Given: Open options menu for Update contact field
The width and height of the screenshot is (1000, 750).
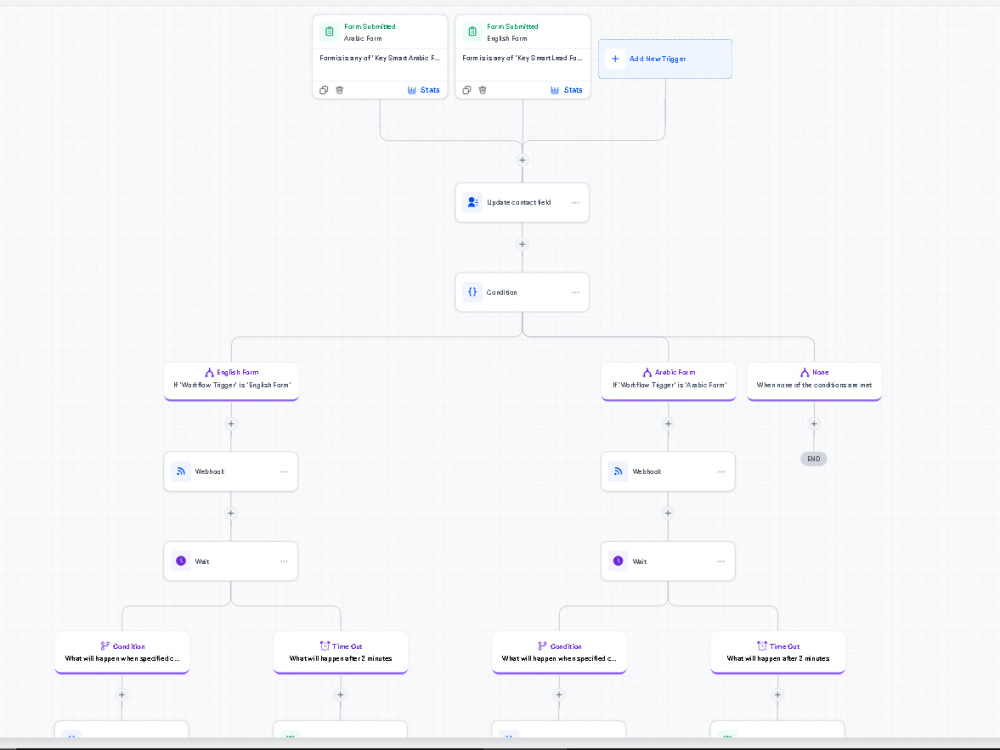Looking at the screenshot, I should pos(575,203).
